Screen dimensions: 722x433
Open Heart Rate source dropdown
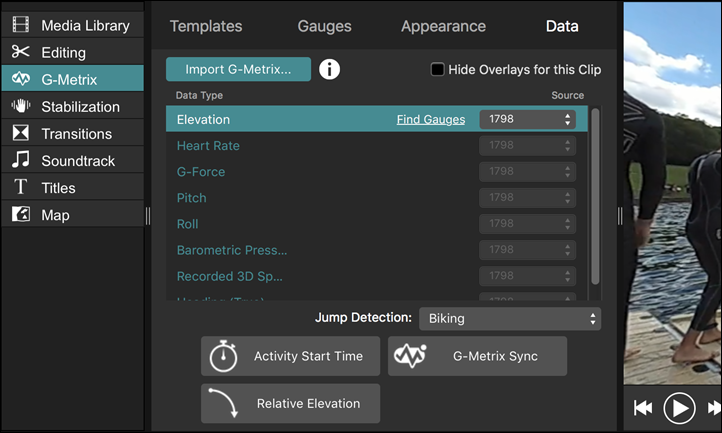[x=528, y=146]
